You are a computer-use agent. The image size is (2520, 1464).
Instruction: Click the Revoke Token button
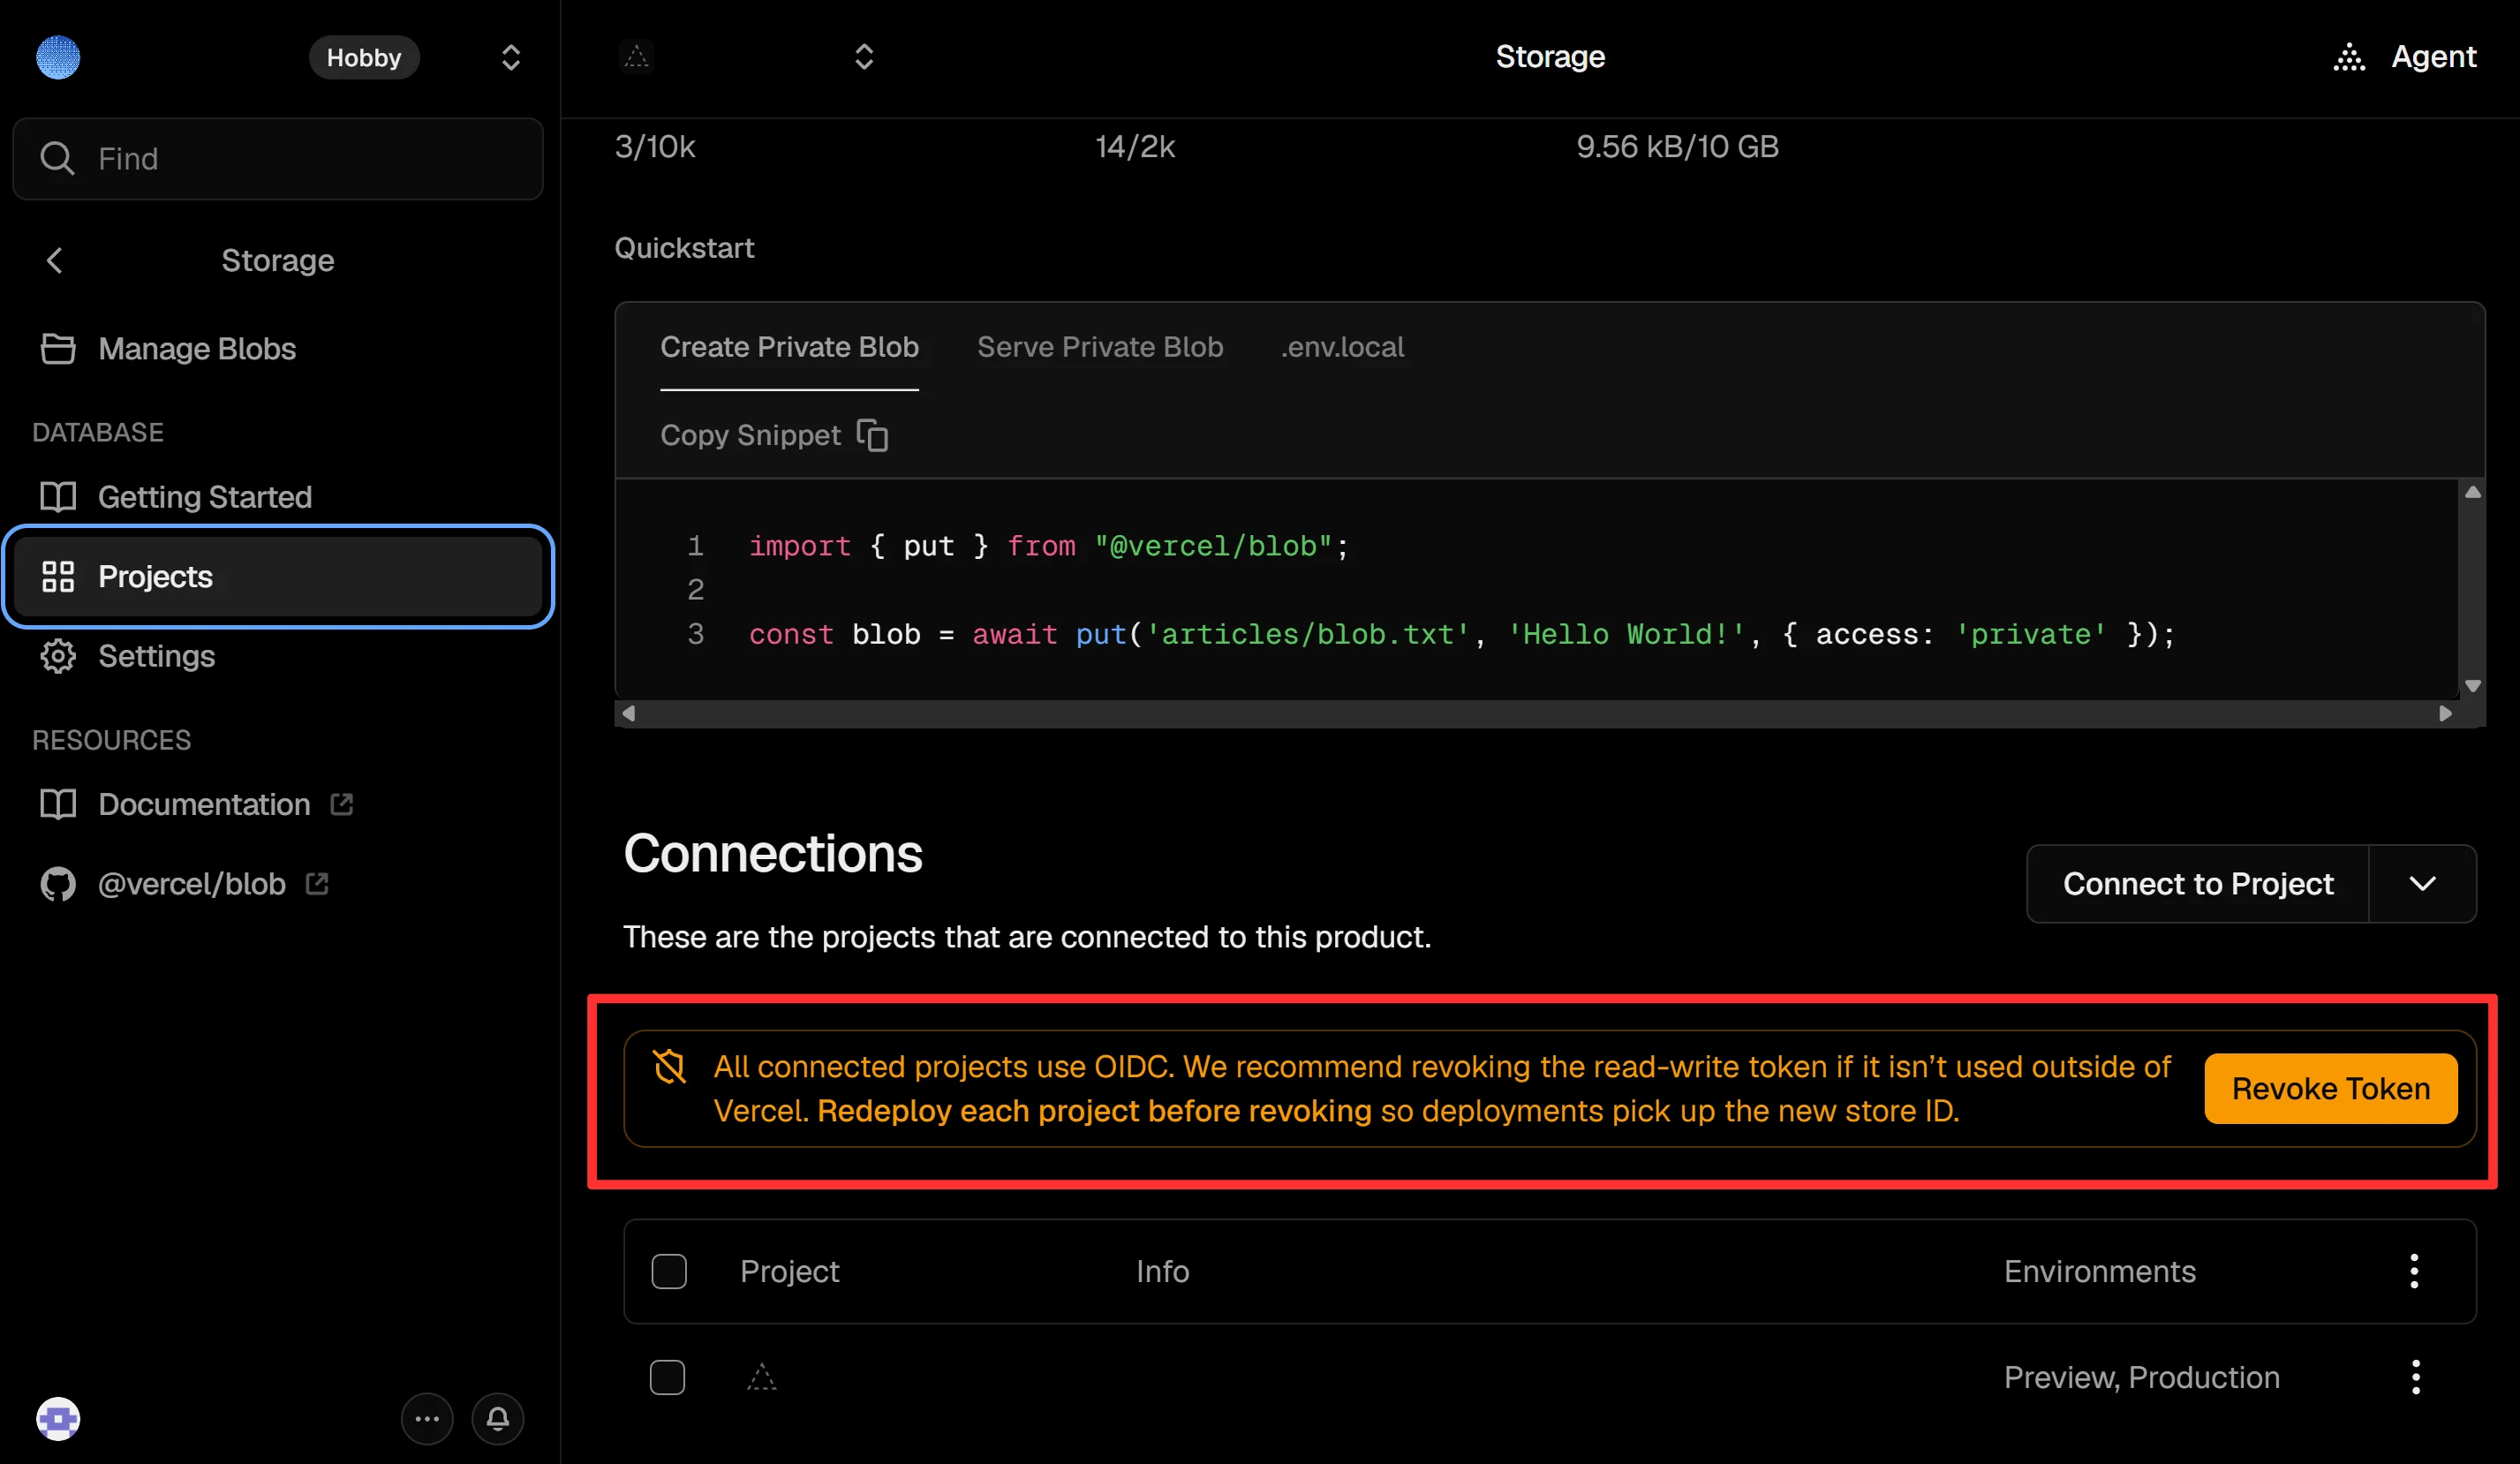pos(2330,1088)
